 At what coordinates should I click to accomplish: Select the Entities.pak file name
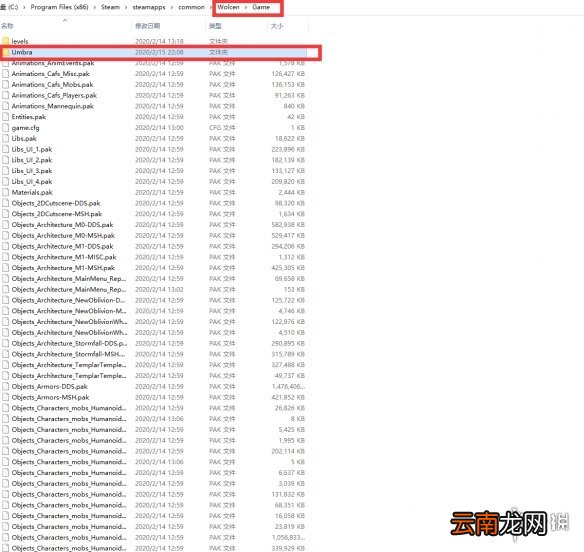pos(29,117)
